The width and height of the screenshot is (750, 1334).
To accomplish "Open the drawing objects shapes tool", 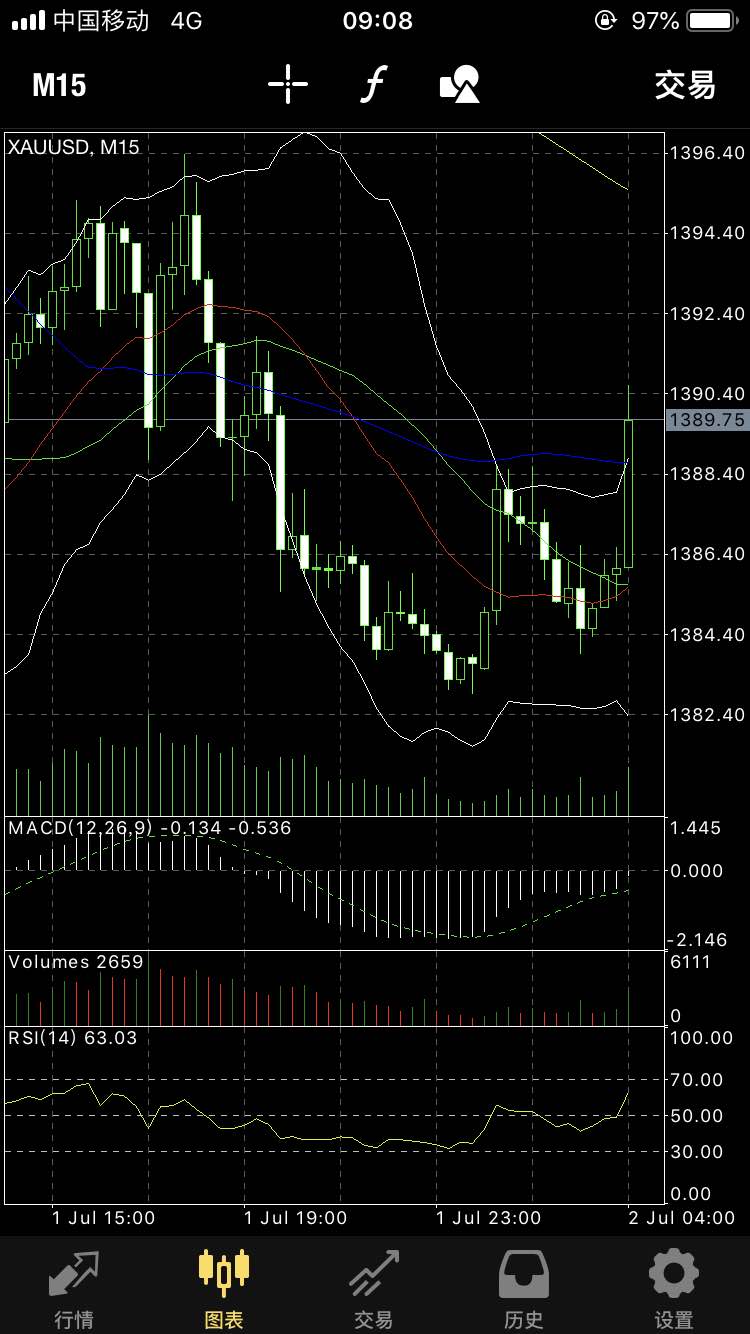I will click(x=460, y=85).
